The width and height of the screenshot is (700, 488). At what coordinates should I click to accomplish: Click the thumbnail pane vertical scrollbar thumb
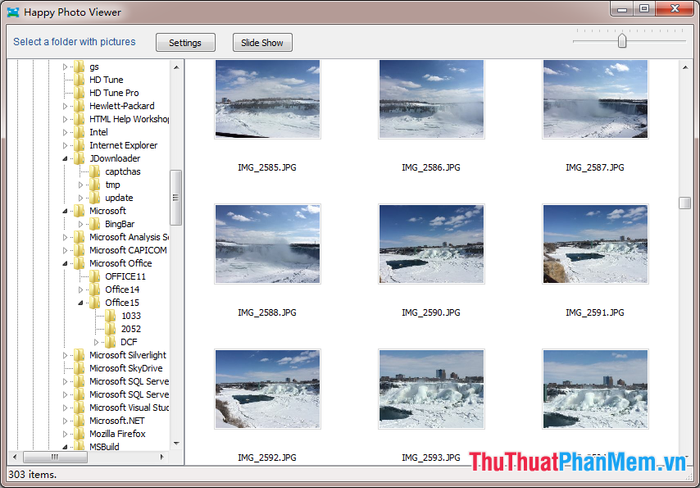point(685,203)
